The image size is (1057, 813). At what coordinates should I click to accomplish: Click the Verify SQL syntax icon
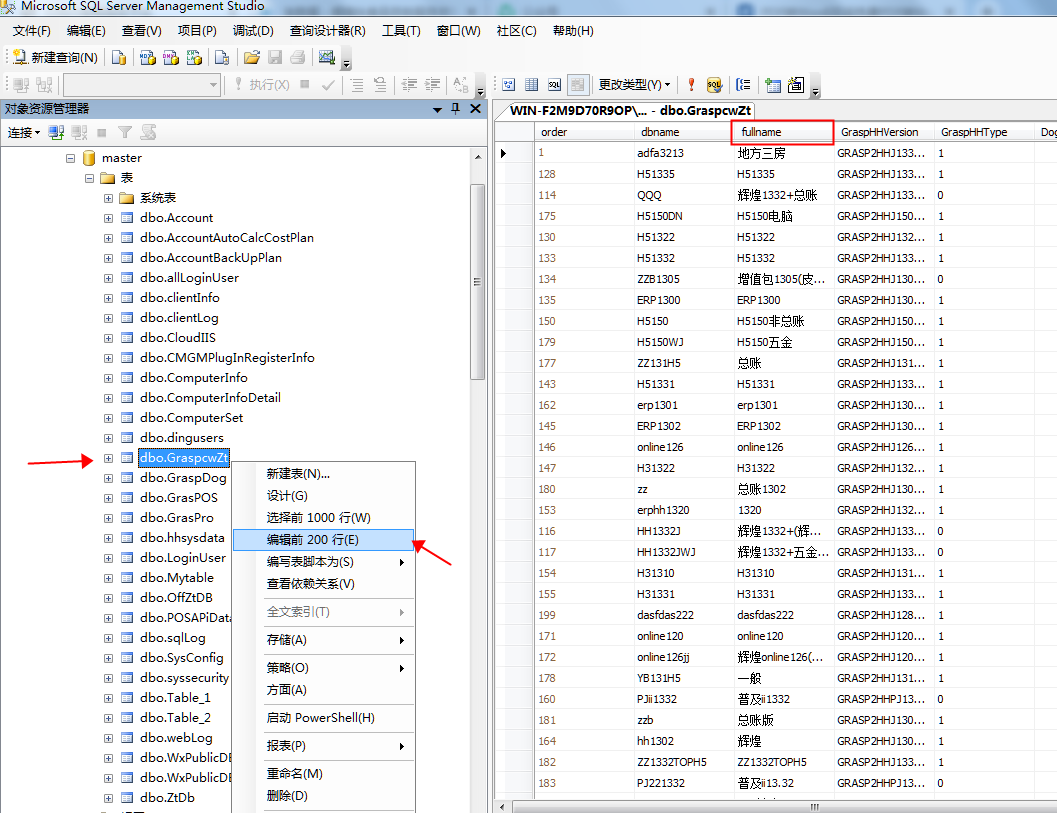714,85
